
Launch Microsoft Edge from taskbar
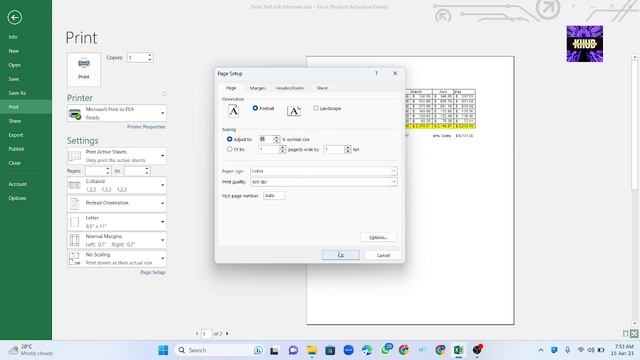click(367, 350)
